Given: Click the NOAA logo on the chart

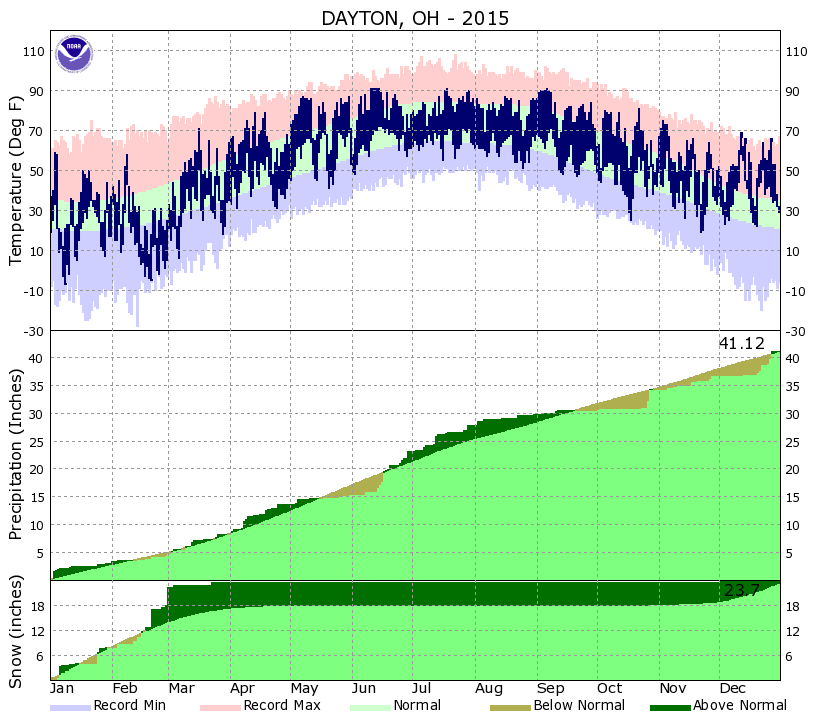Looking at the screenshot, I should [74, 53].
